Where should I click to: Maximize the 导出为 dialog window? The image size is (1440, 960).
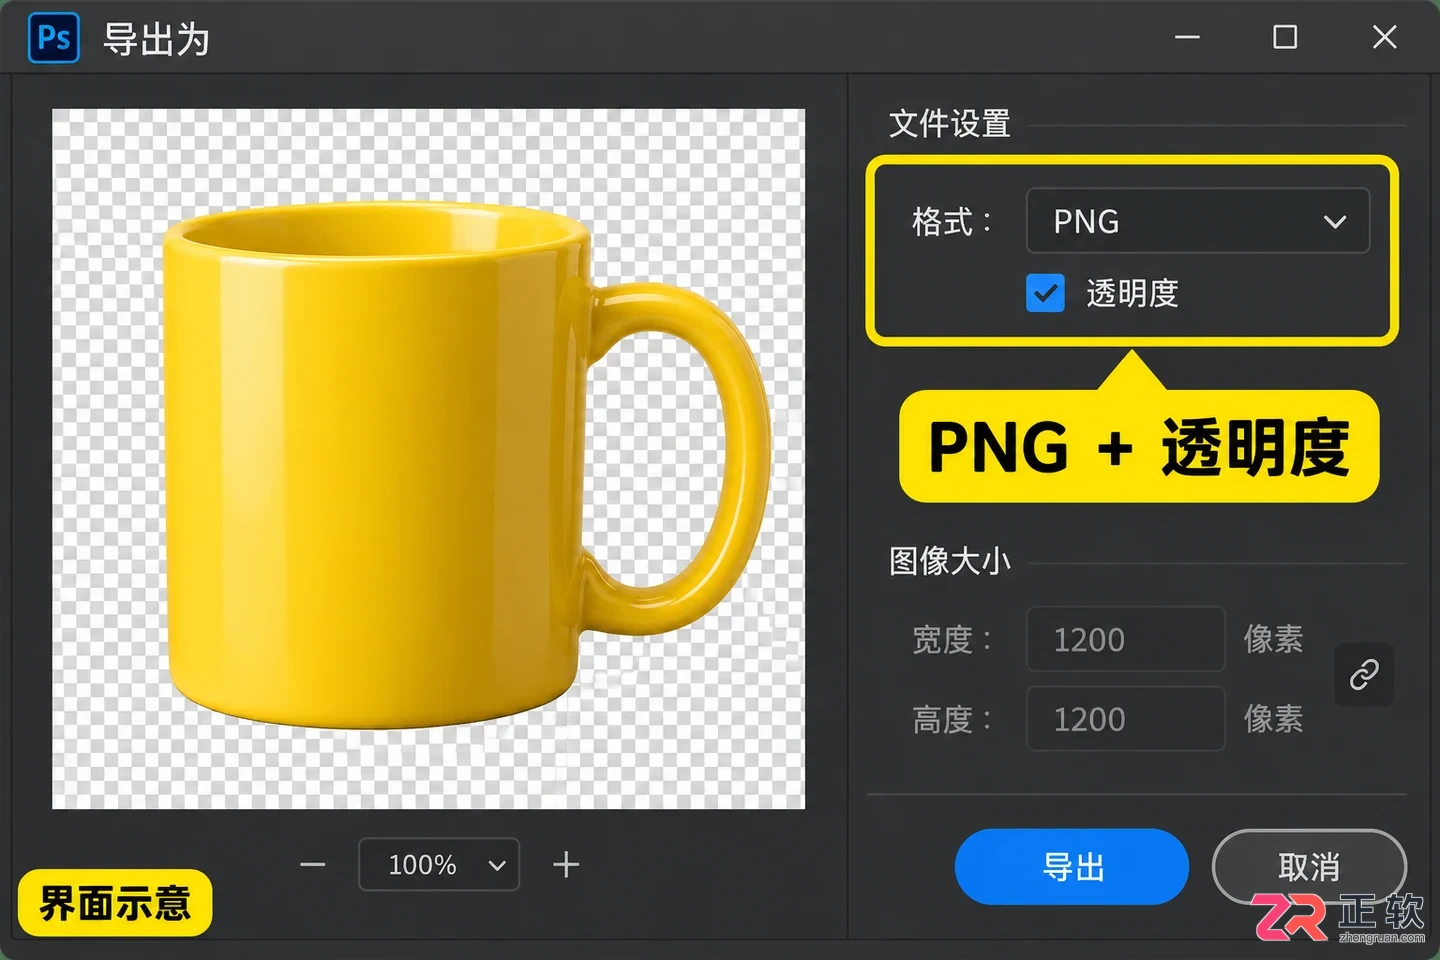[1285, 38]
